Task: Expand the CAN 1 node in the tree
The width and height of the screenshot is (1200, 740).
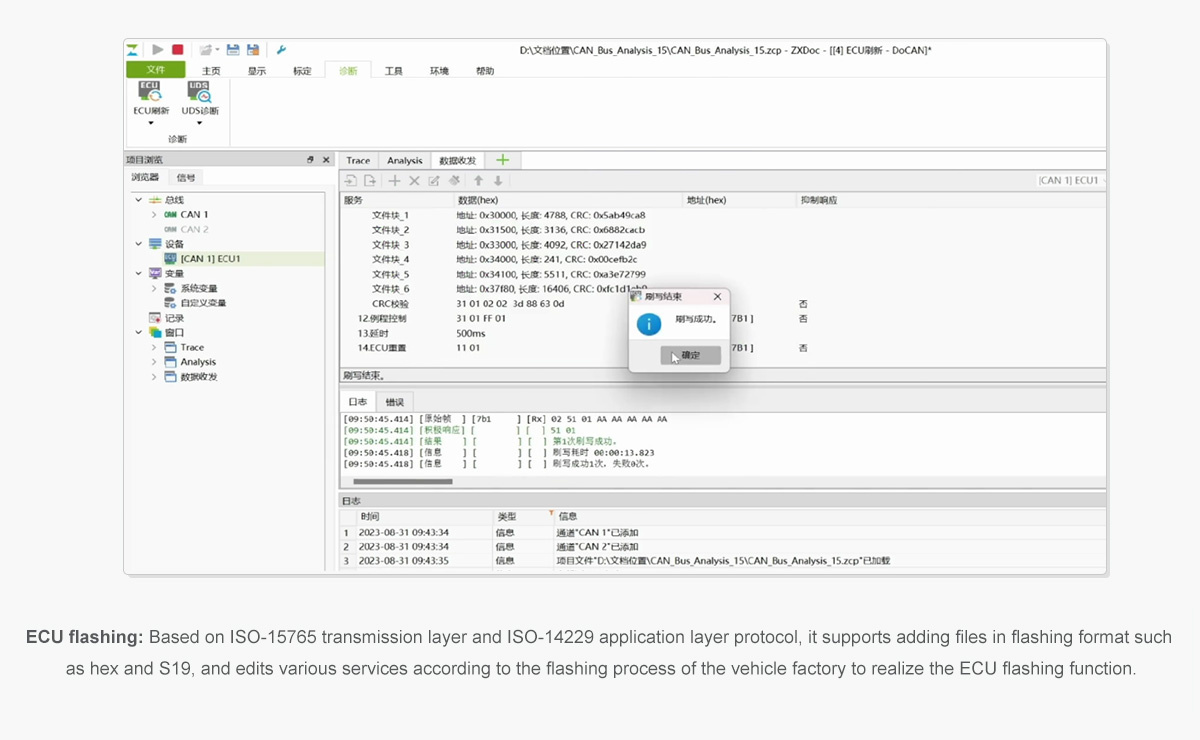Action: (153, 215)
